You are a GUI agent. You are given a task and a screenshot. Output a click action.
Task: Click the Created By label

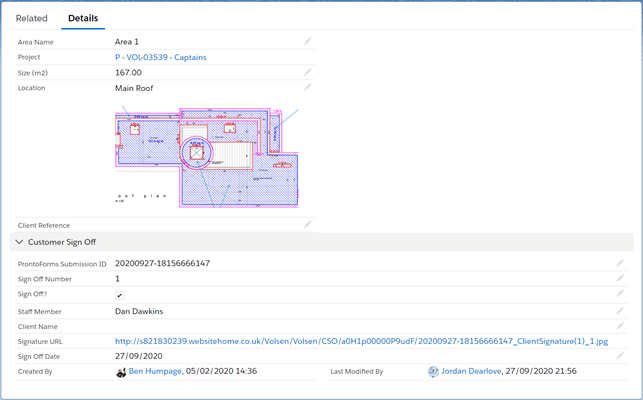point(35,372)
